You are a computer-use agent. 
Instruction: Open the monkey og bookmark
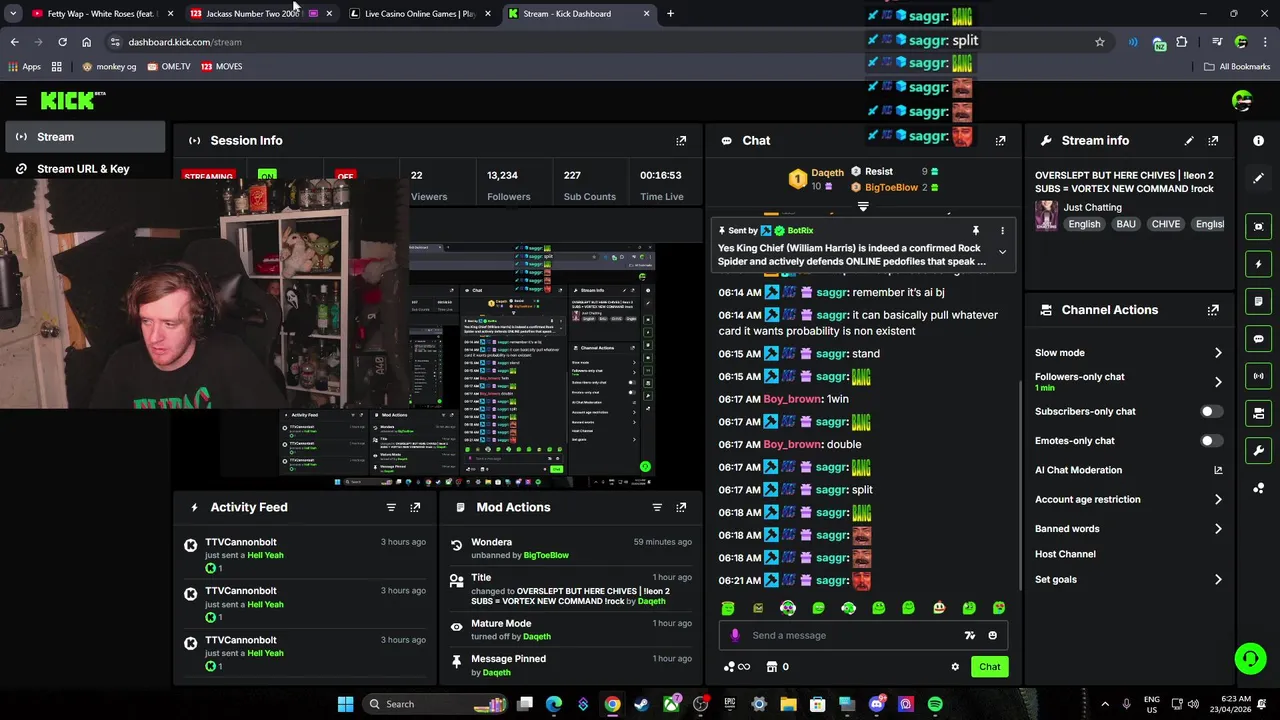(109, 67)
